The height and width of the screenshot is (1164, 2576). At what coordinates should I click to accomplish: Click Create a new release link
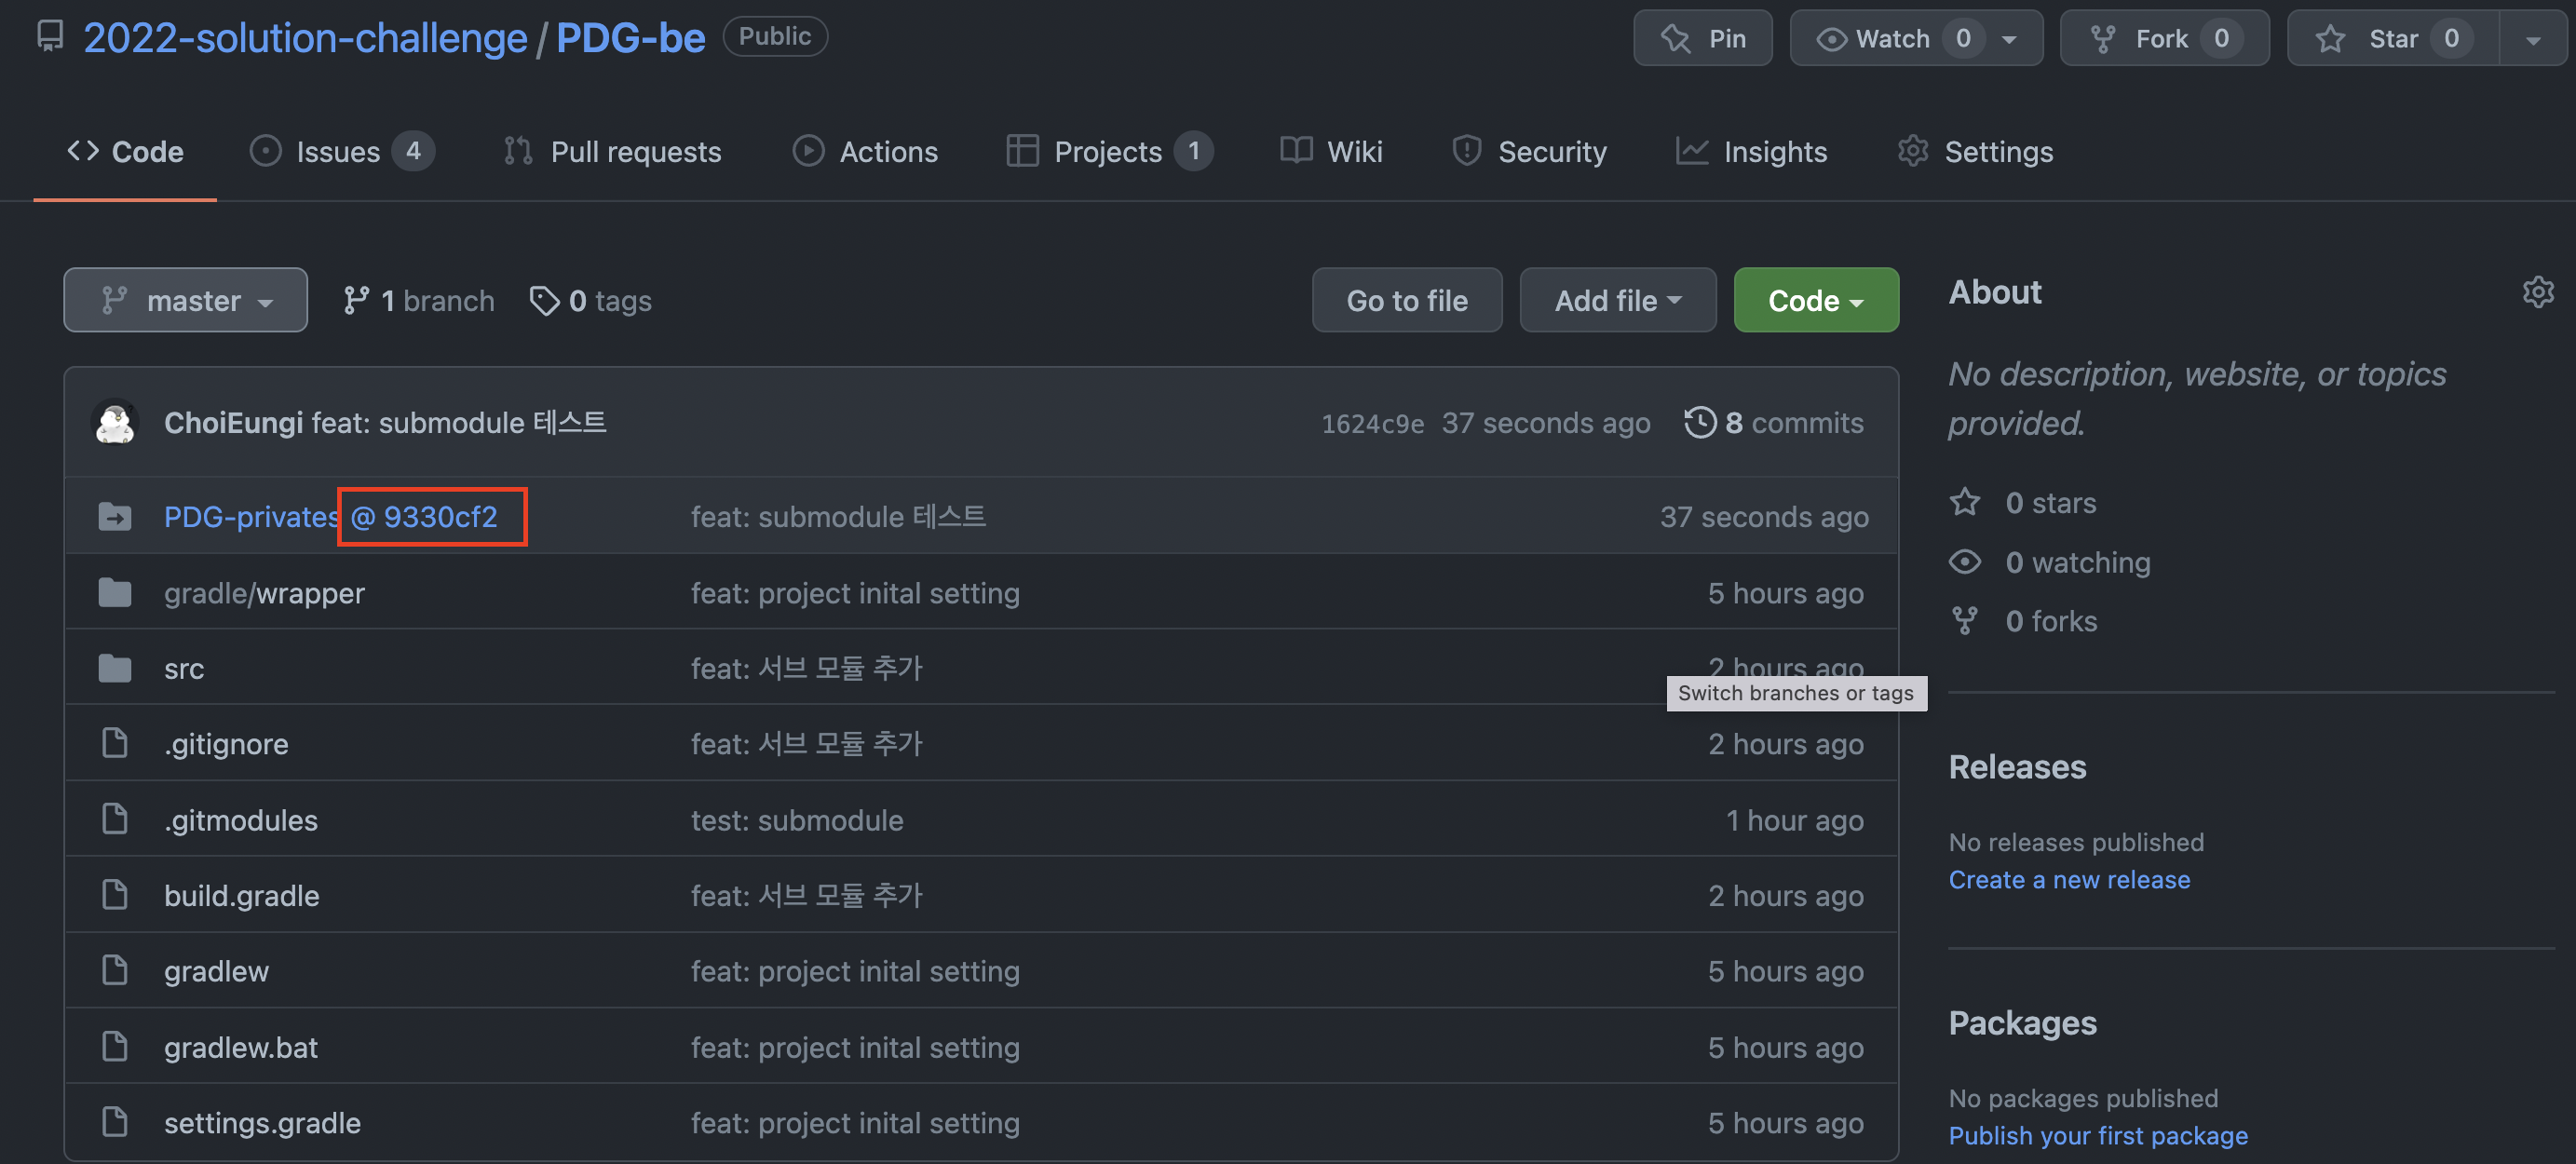[x=2069, y=880]
